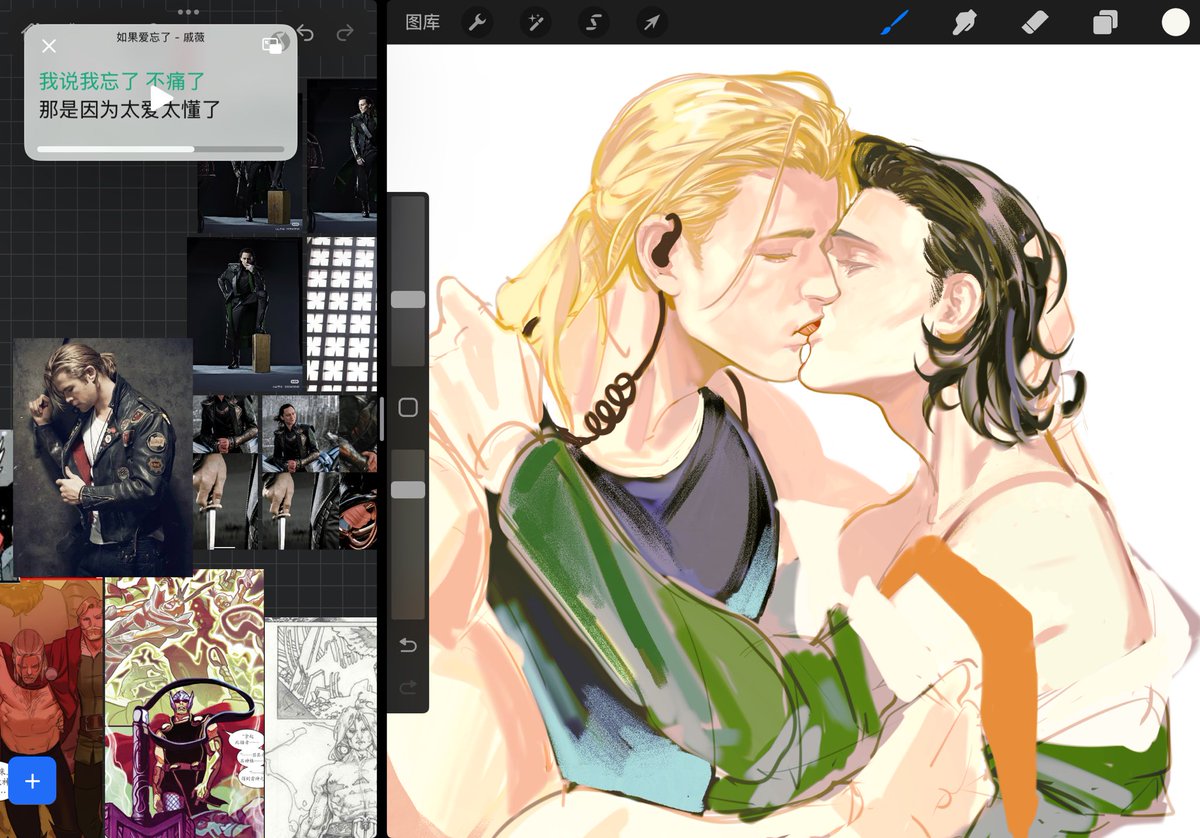1200x838 pixels.
Task: Tap the square Modify button in sidebar
Action: (408, 407)
